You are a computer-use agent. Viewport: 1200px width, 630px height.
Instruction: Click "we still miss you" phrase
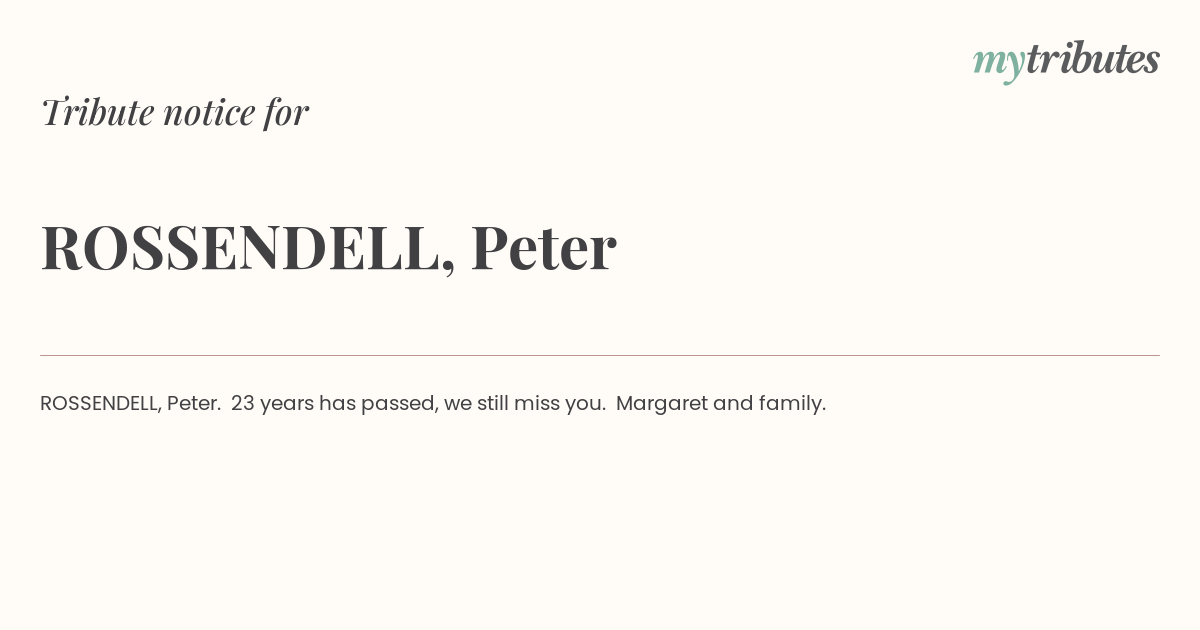tap(524, 404)
